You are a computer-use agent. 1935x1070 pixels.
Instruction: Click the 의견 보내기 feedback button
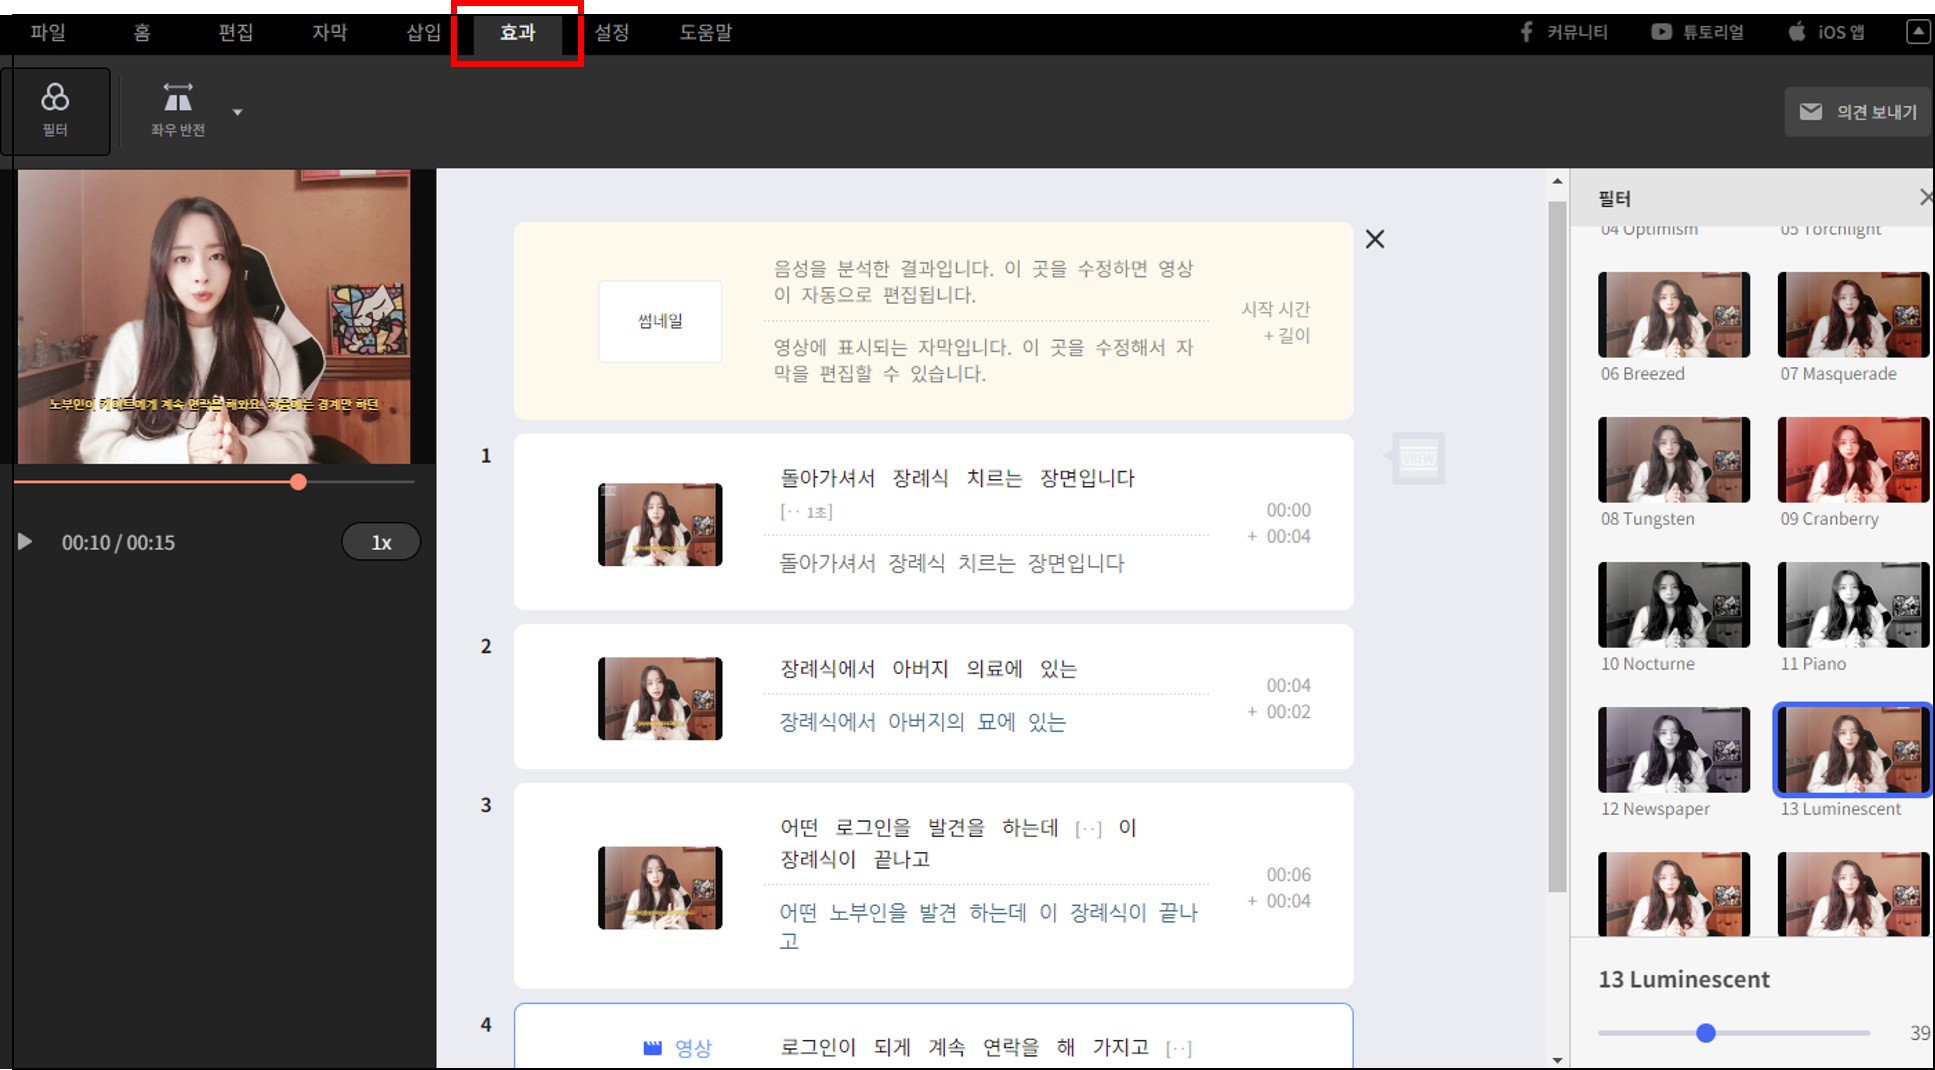point(1858,112)
